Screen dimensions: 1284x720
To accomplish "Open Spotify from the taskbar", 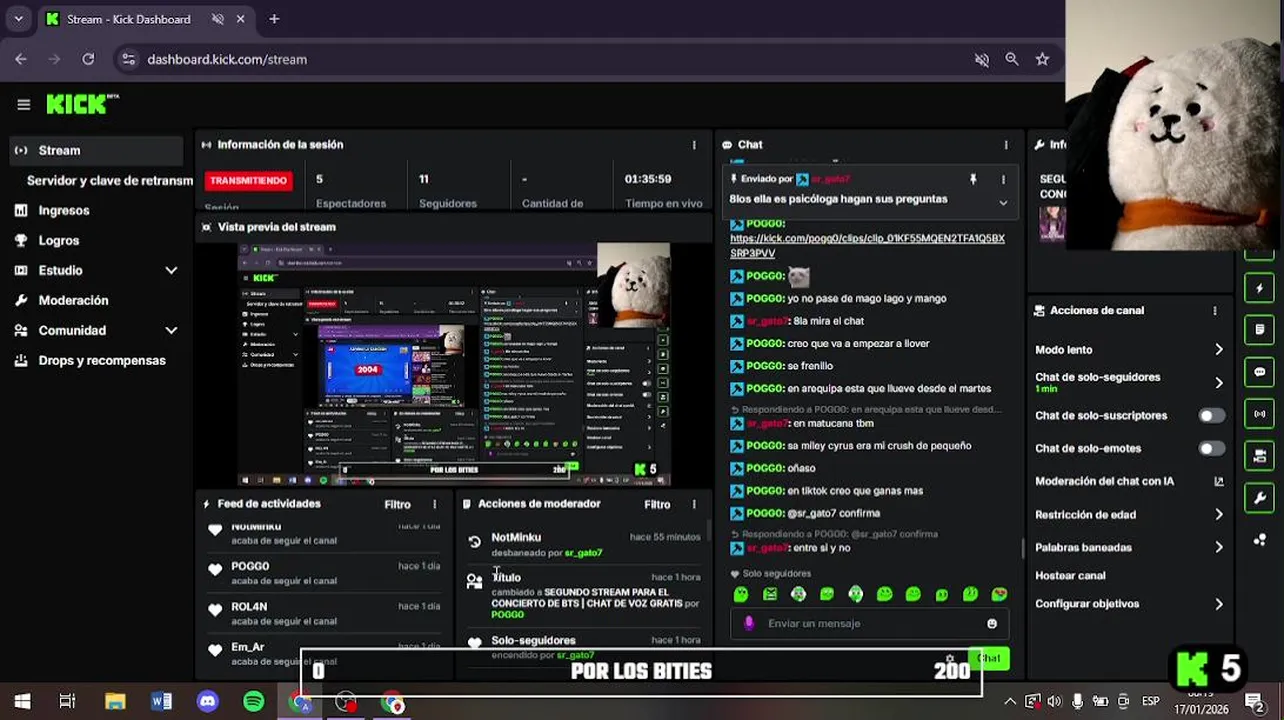I will coord(254,702).
